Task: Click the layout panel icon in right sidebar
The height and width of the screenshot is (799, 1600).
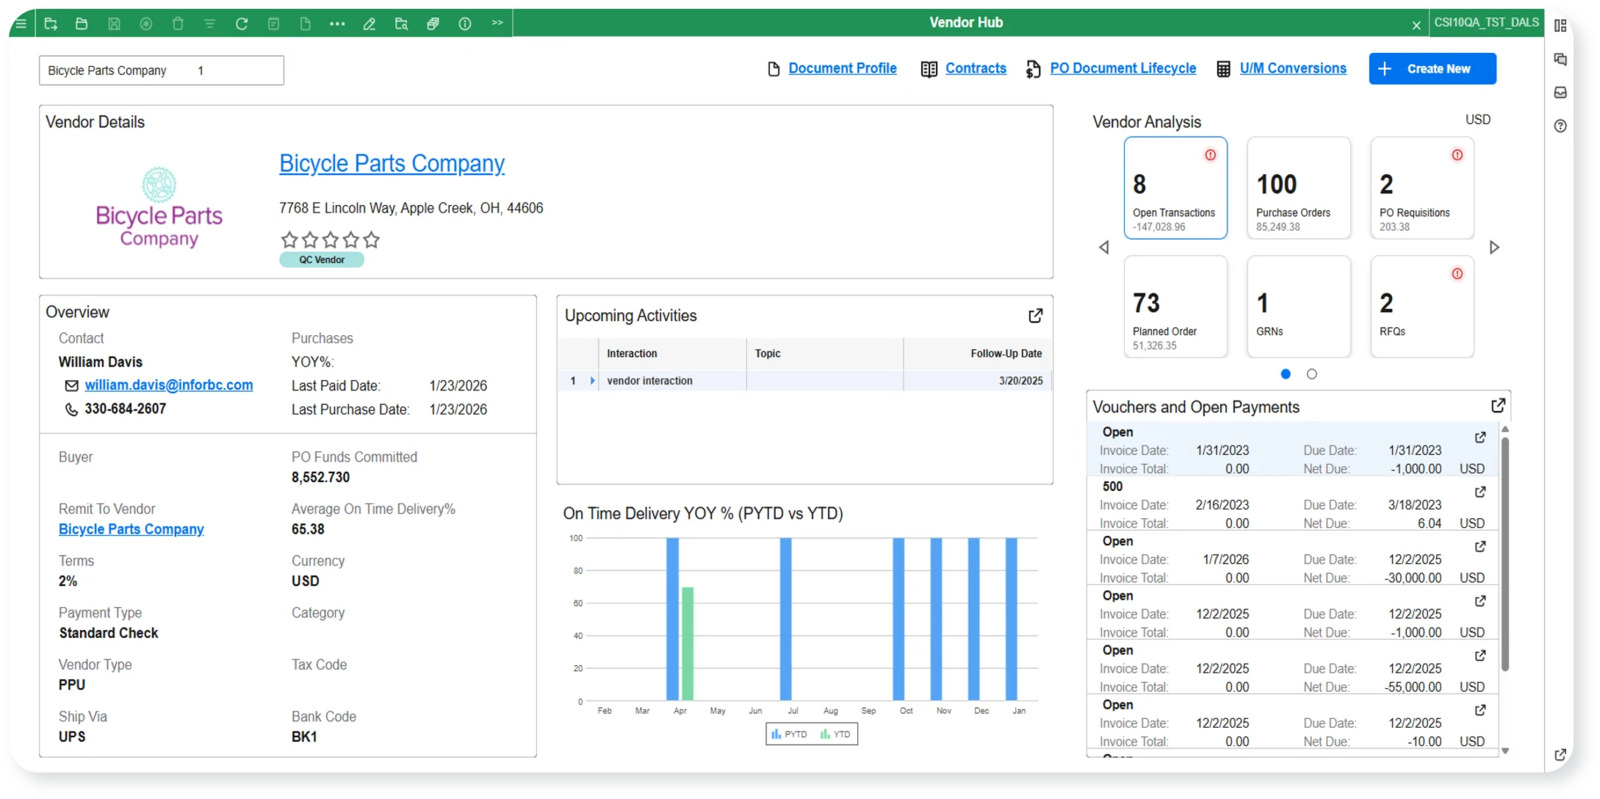Action: pos(1560,26)
